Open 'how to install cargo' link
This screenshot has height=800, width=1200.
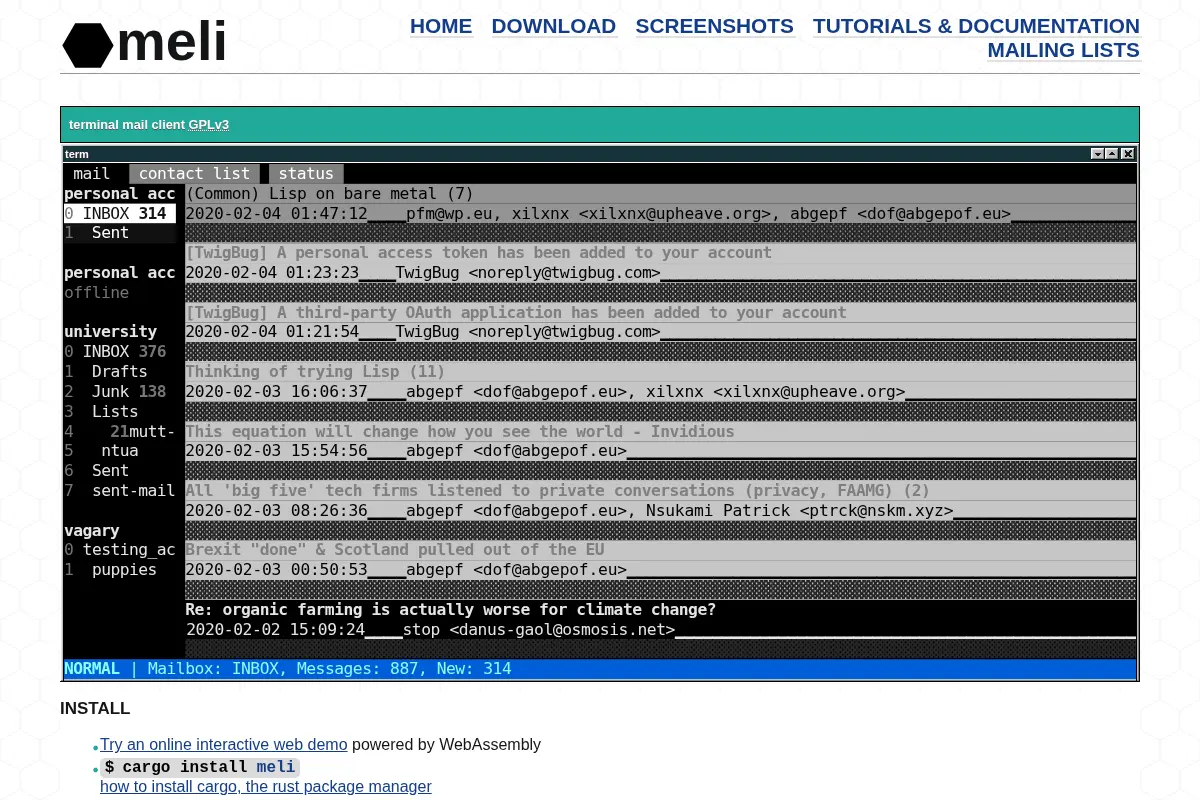266,787
